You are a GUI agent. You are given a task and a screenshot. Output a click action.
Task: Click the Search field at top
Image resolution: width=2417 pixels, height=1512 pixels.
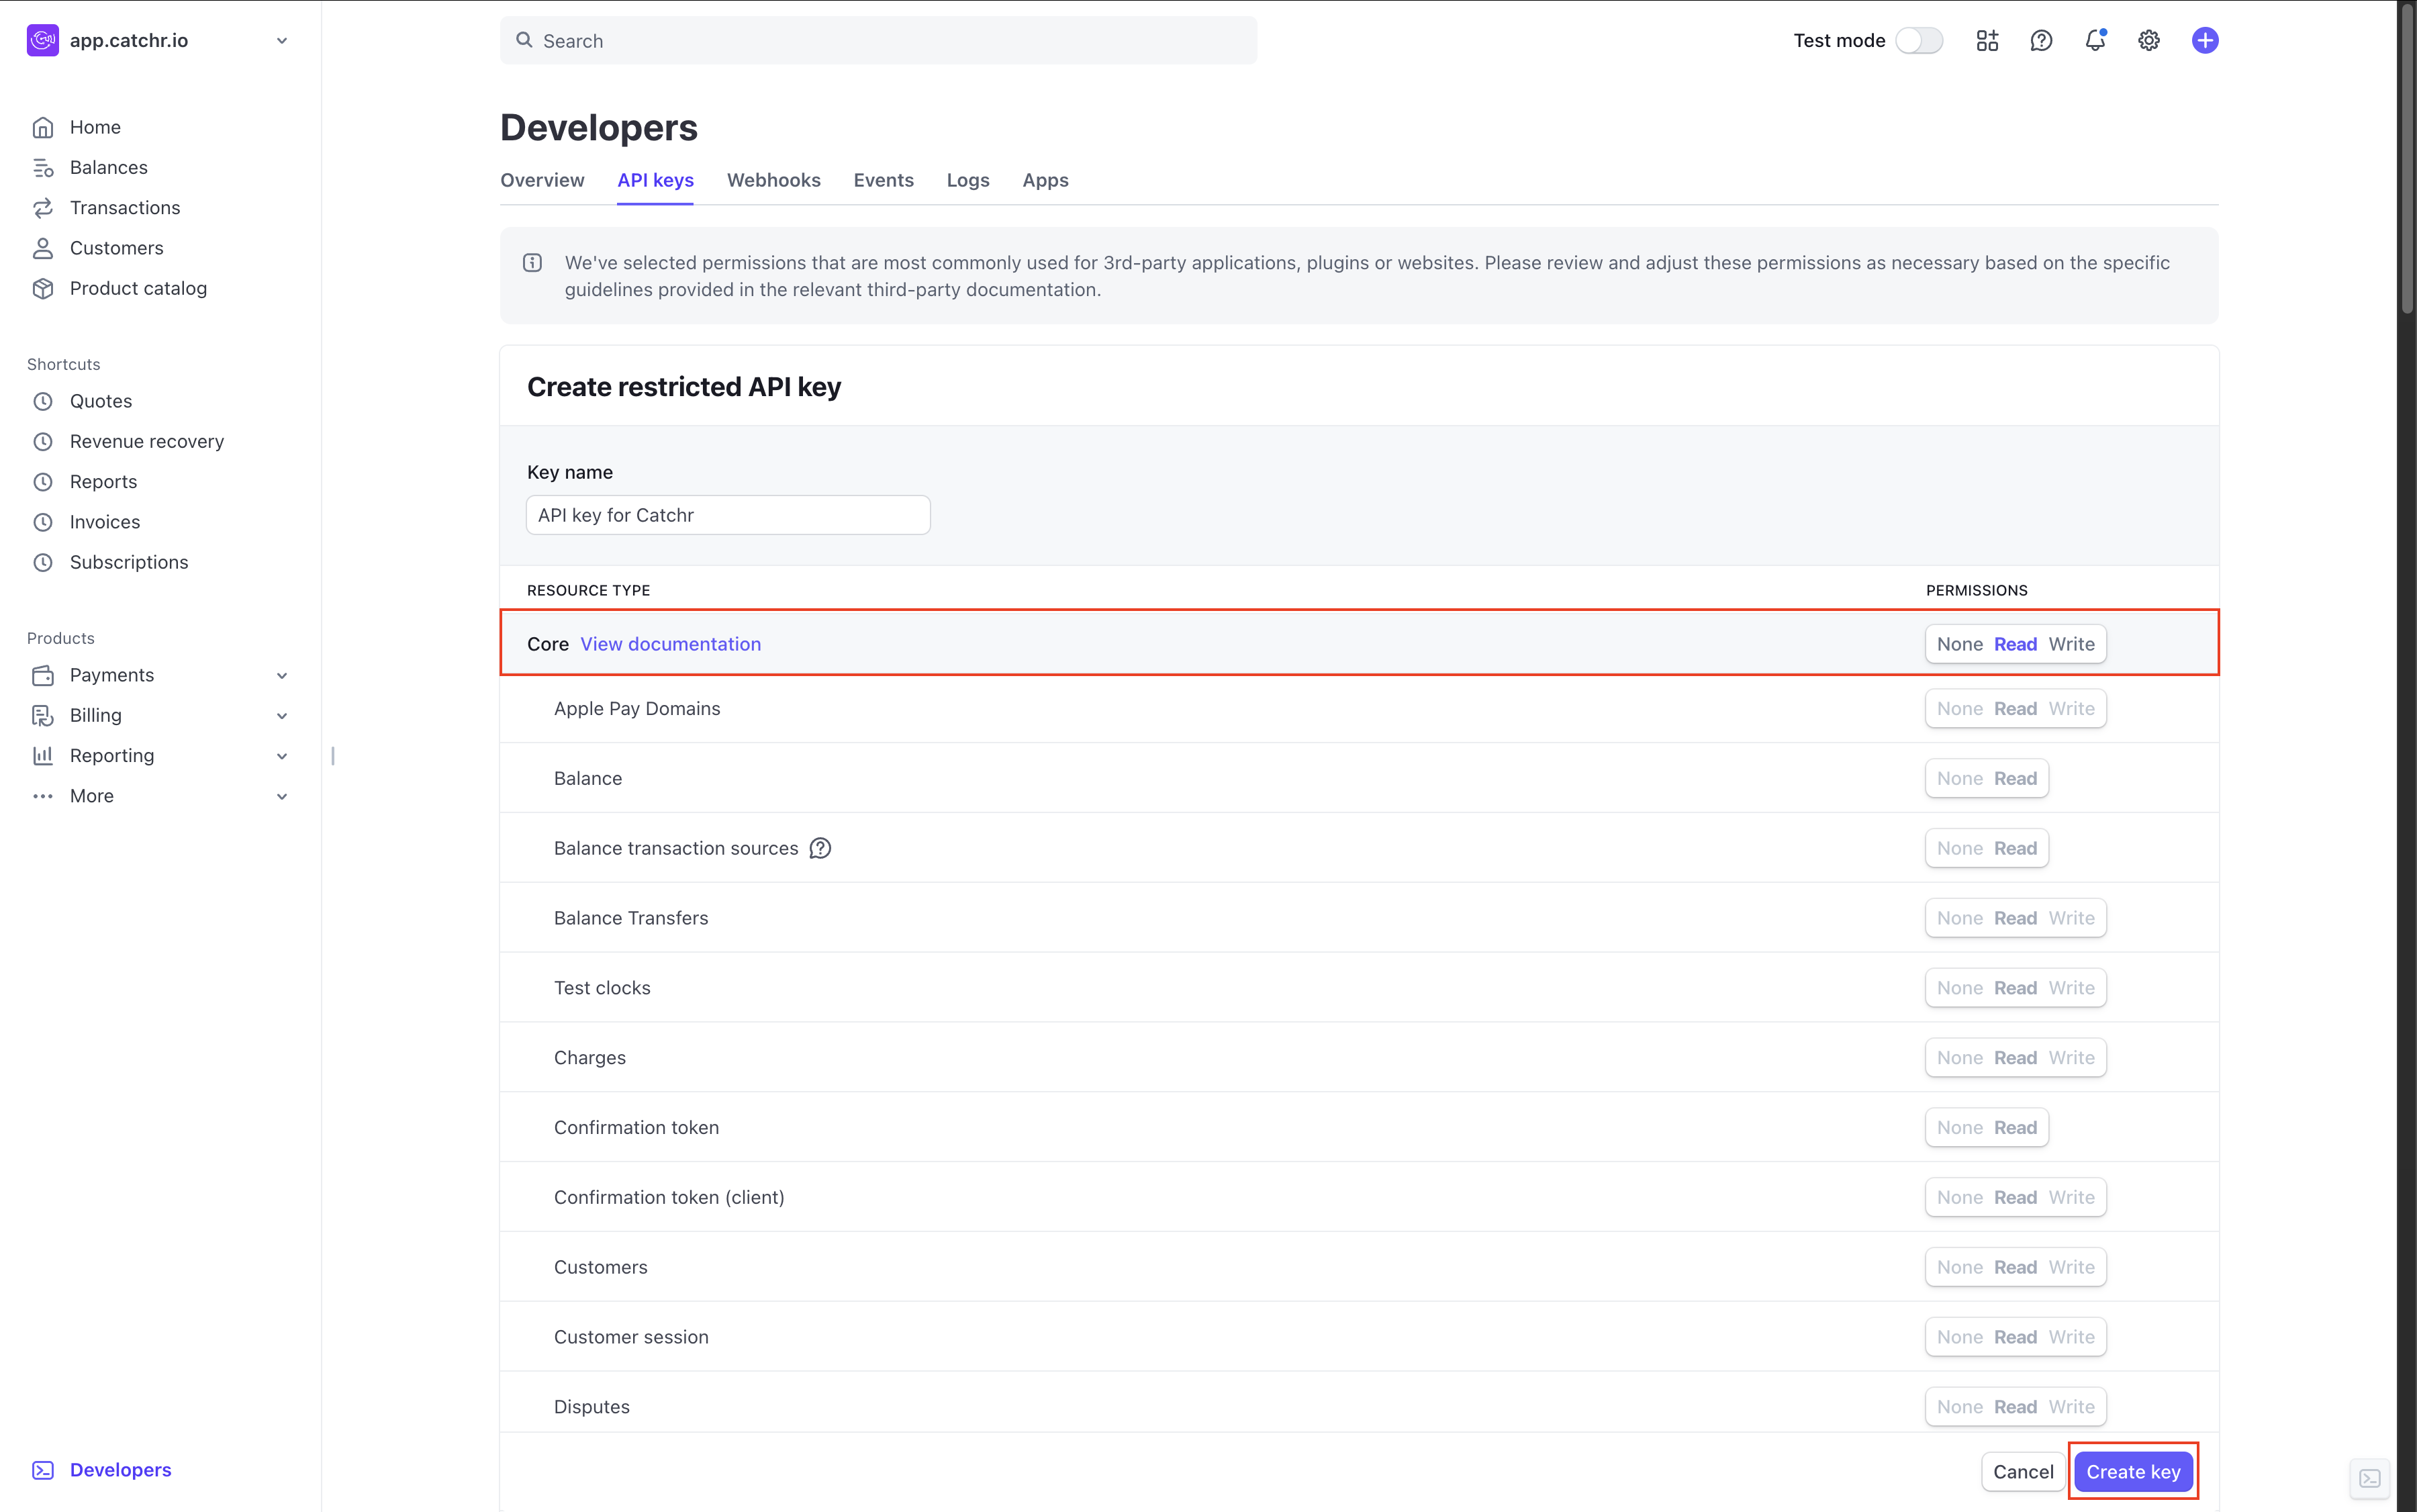[878, 40]
